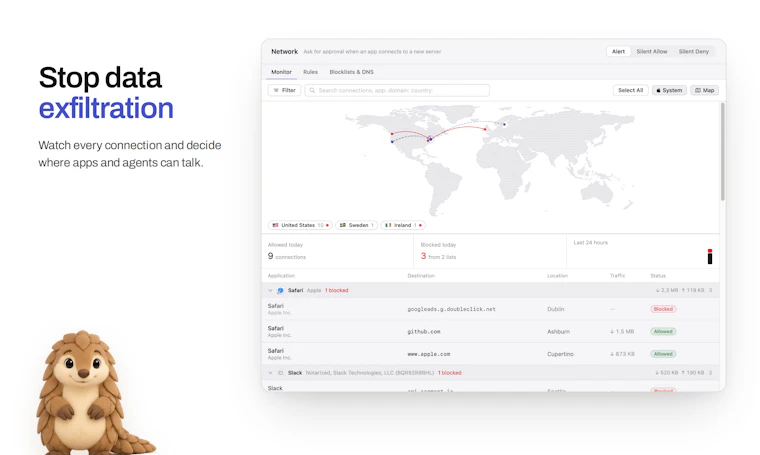
Task: Click the Ireland flag country chip
Action: tap(403, 225)
